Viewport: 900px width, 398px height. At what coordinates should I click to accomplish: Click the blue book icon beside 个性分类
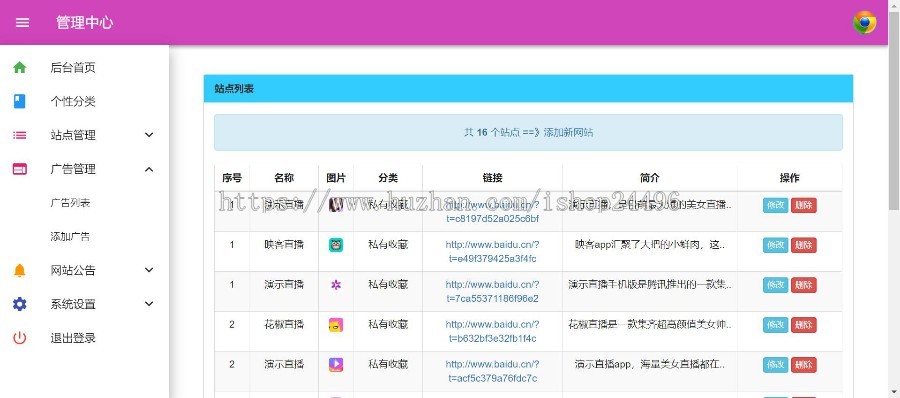click(x=20, y=102)
